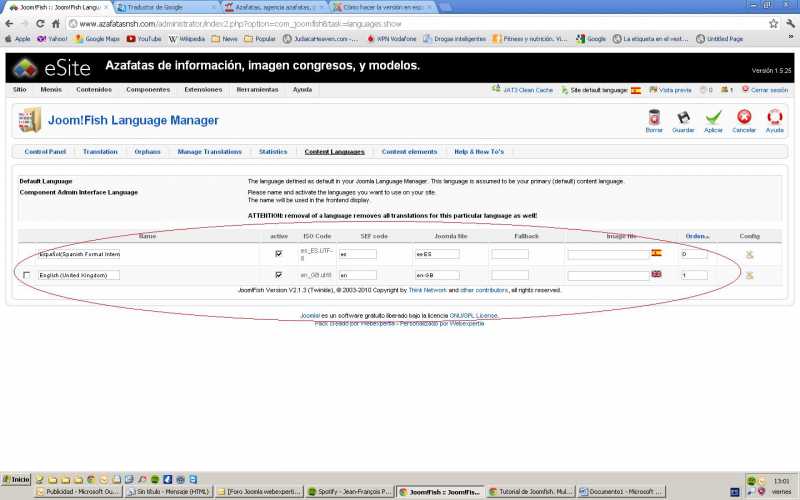Open the Chrome wrench settings menu
The width and height of the screenshot is (800, 500).
coord(790,23)
